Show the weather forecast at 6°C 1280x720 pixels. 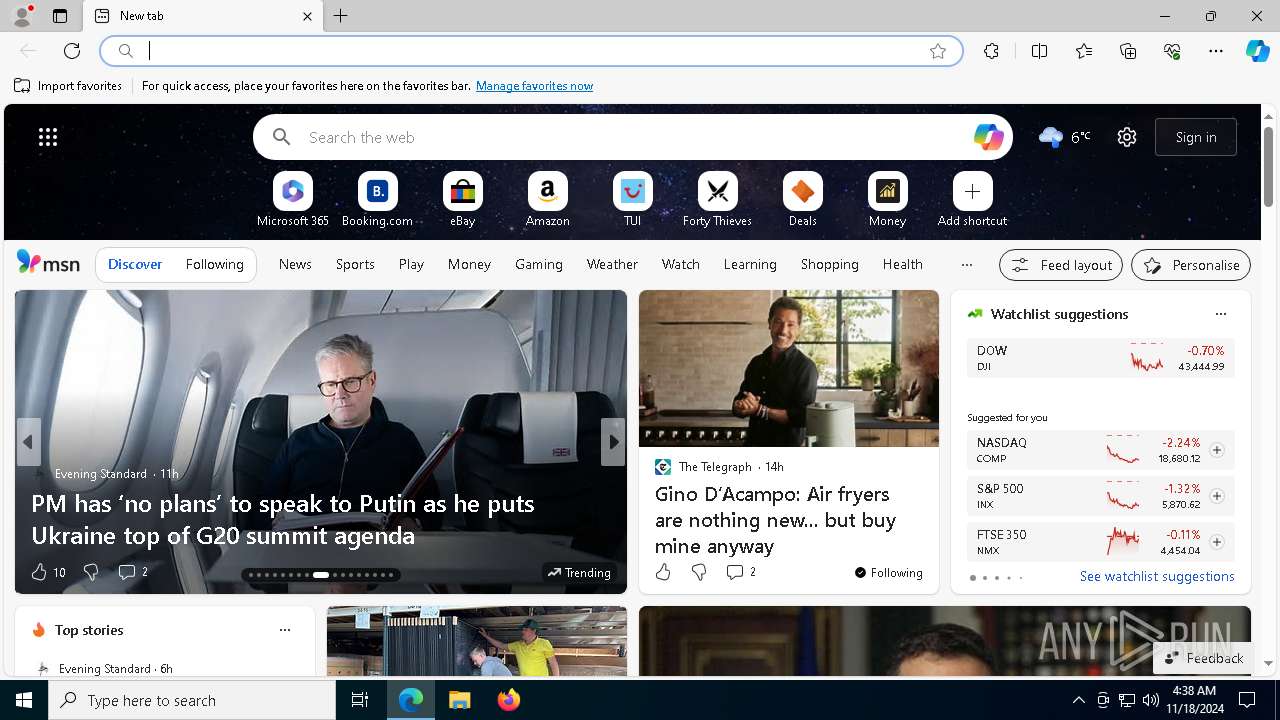click(x=1064, y=137)
